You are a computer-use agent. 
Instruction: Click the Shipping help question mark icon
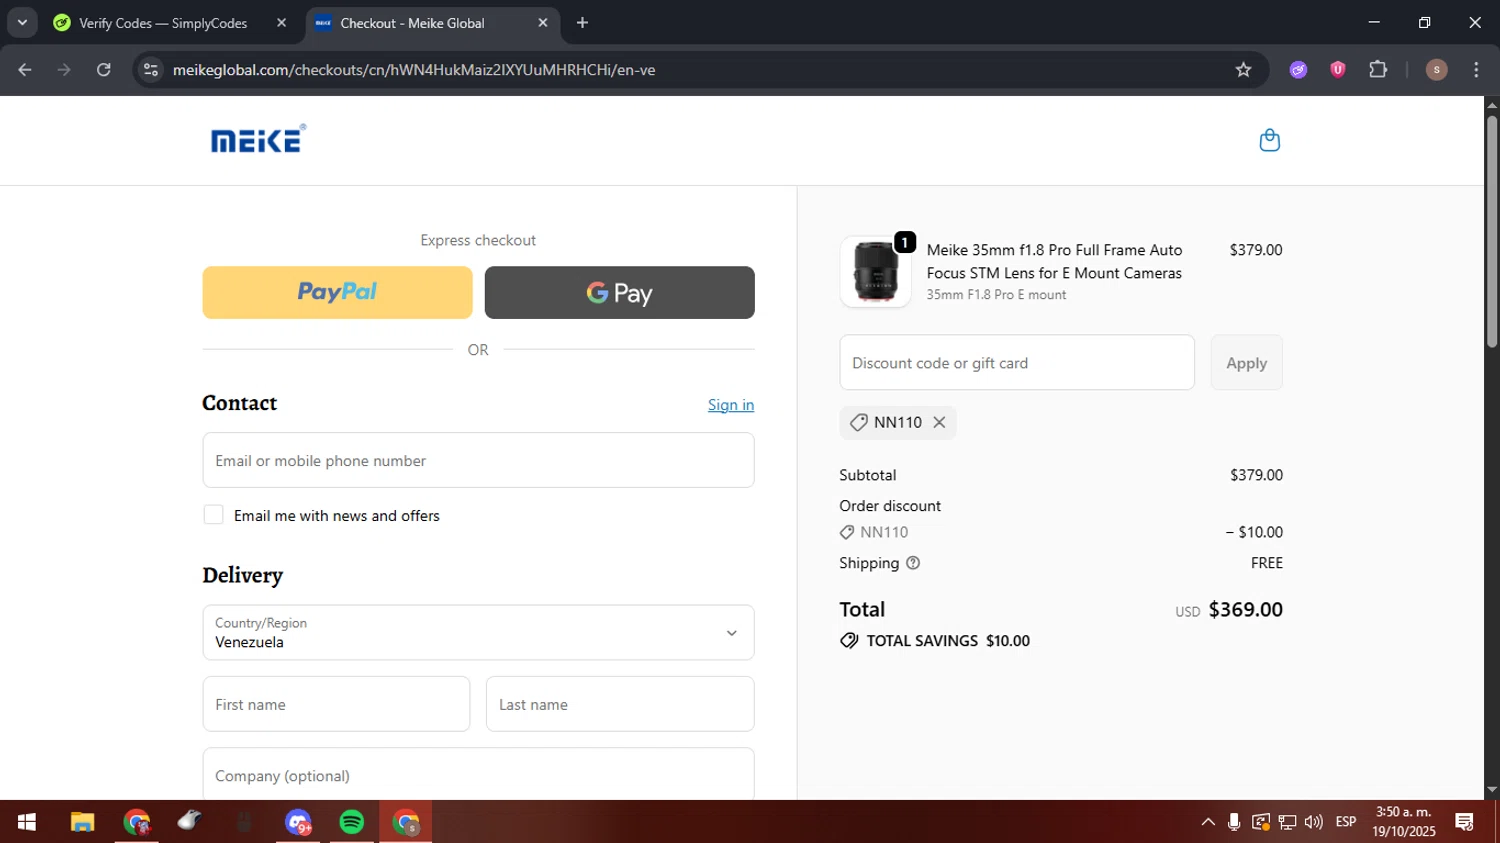(912, 563)
